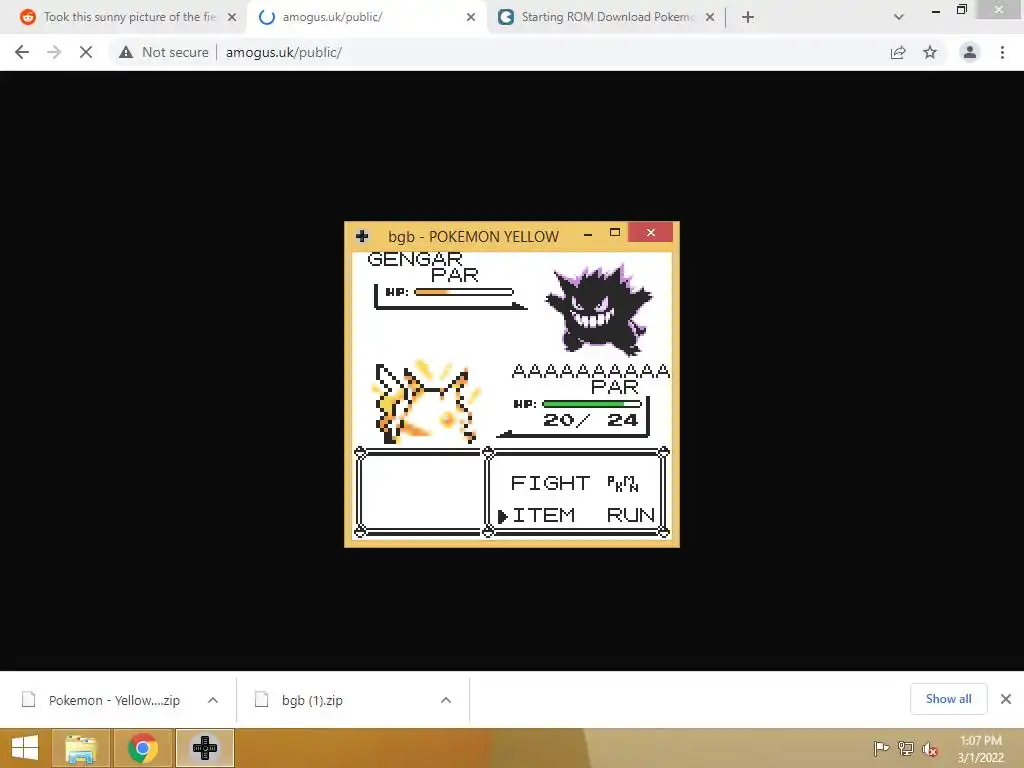Open the Action Center flag icon
Image resolution: width=1024 pixels, height=768 pixels.
coord(881,748)
